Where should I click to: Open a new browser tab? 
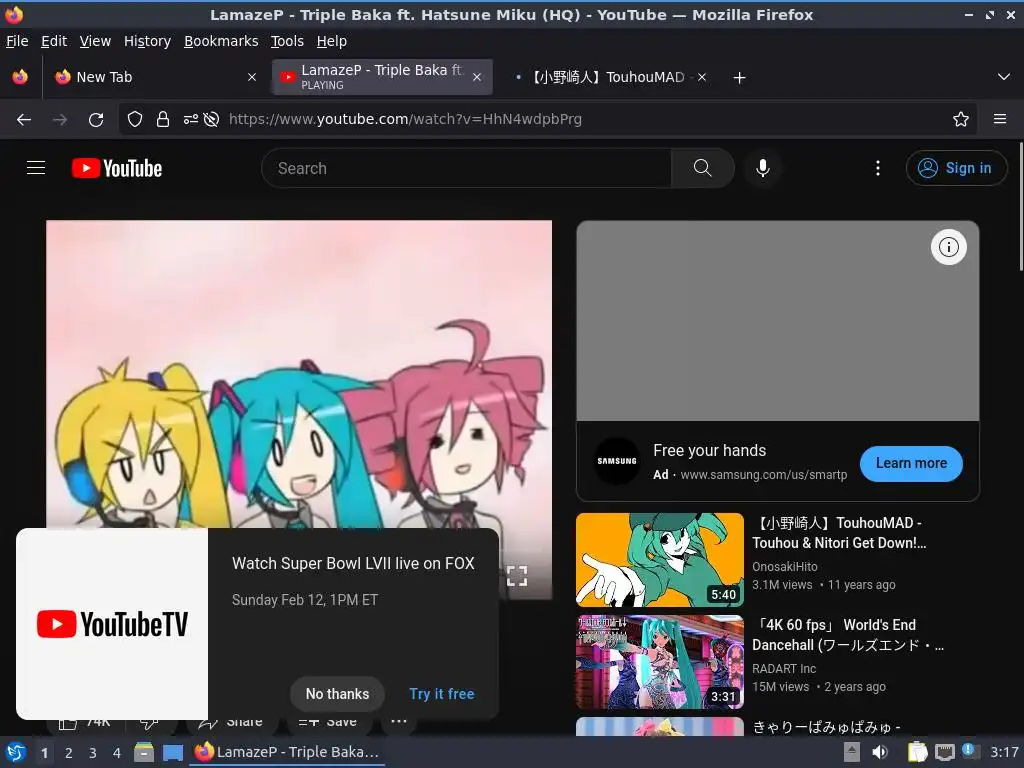(x=739, y=78)
